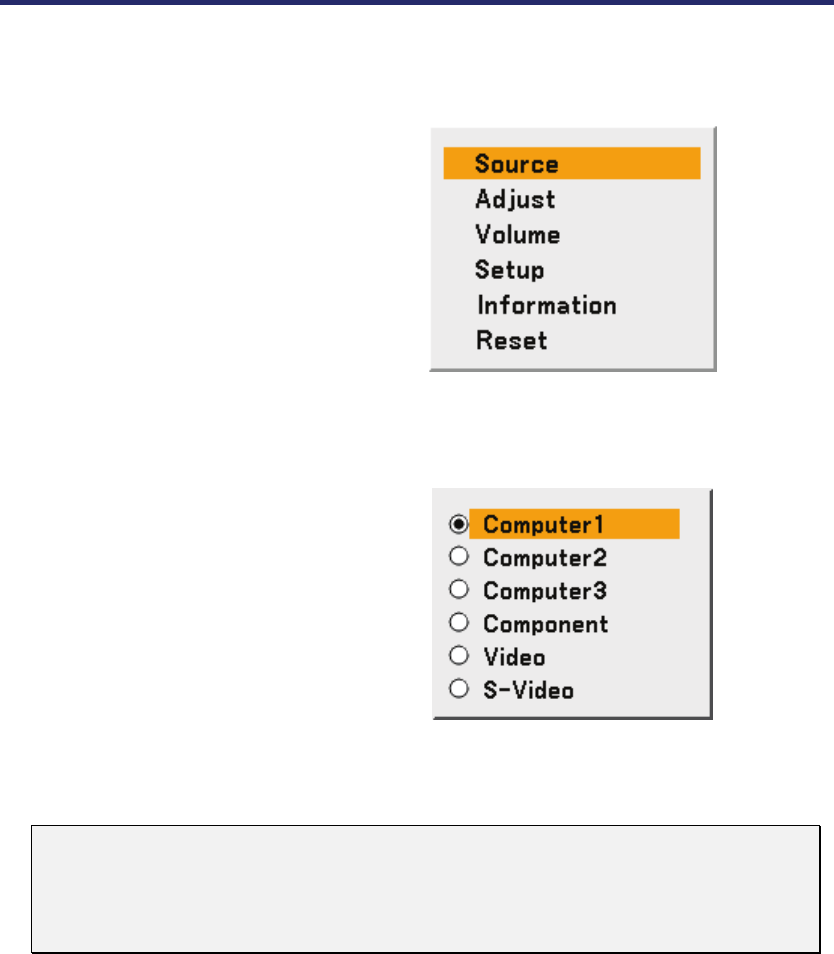The image size is (834, 954).
Task: Click the Computer3 label text
Action: click(x=545, y=590)
